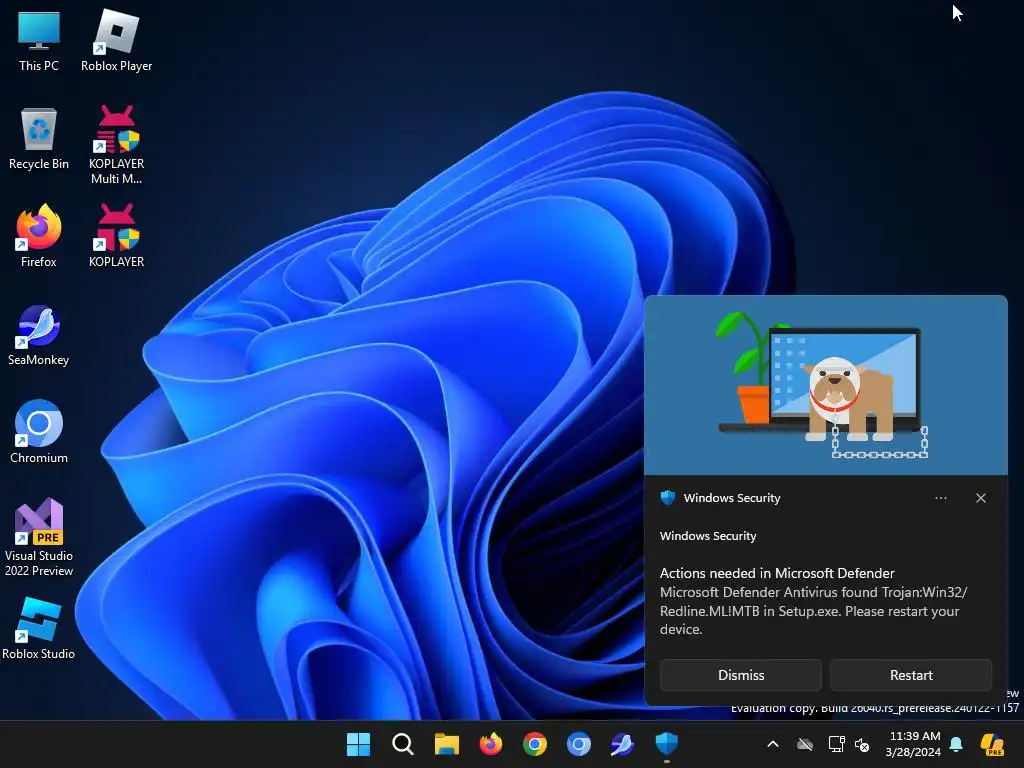Click Restart in the Windows Security alert
This screenshot has height=768, width=1024.
tap(911, 675)
